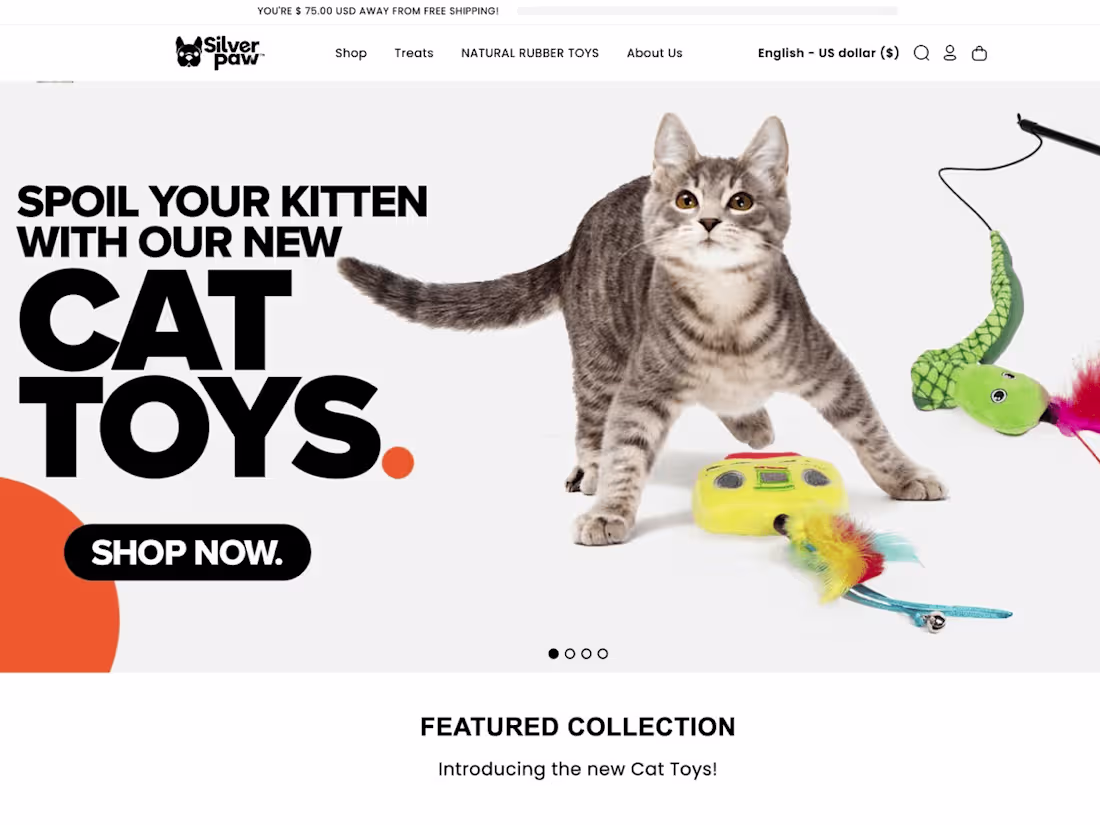Open the Shop menu
Image resolution: width=1100 pixels, height=825 pixels.
351,53
